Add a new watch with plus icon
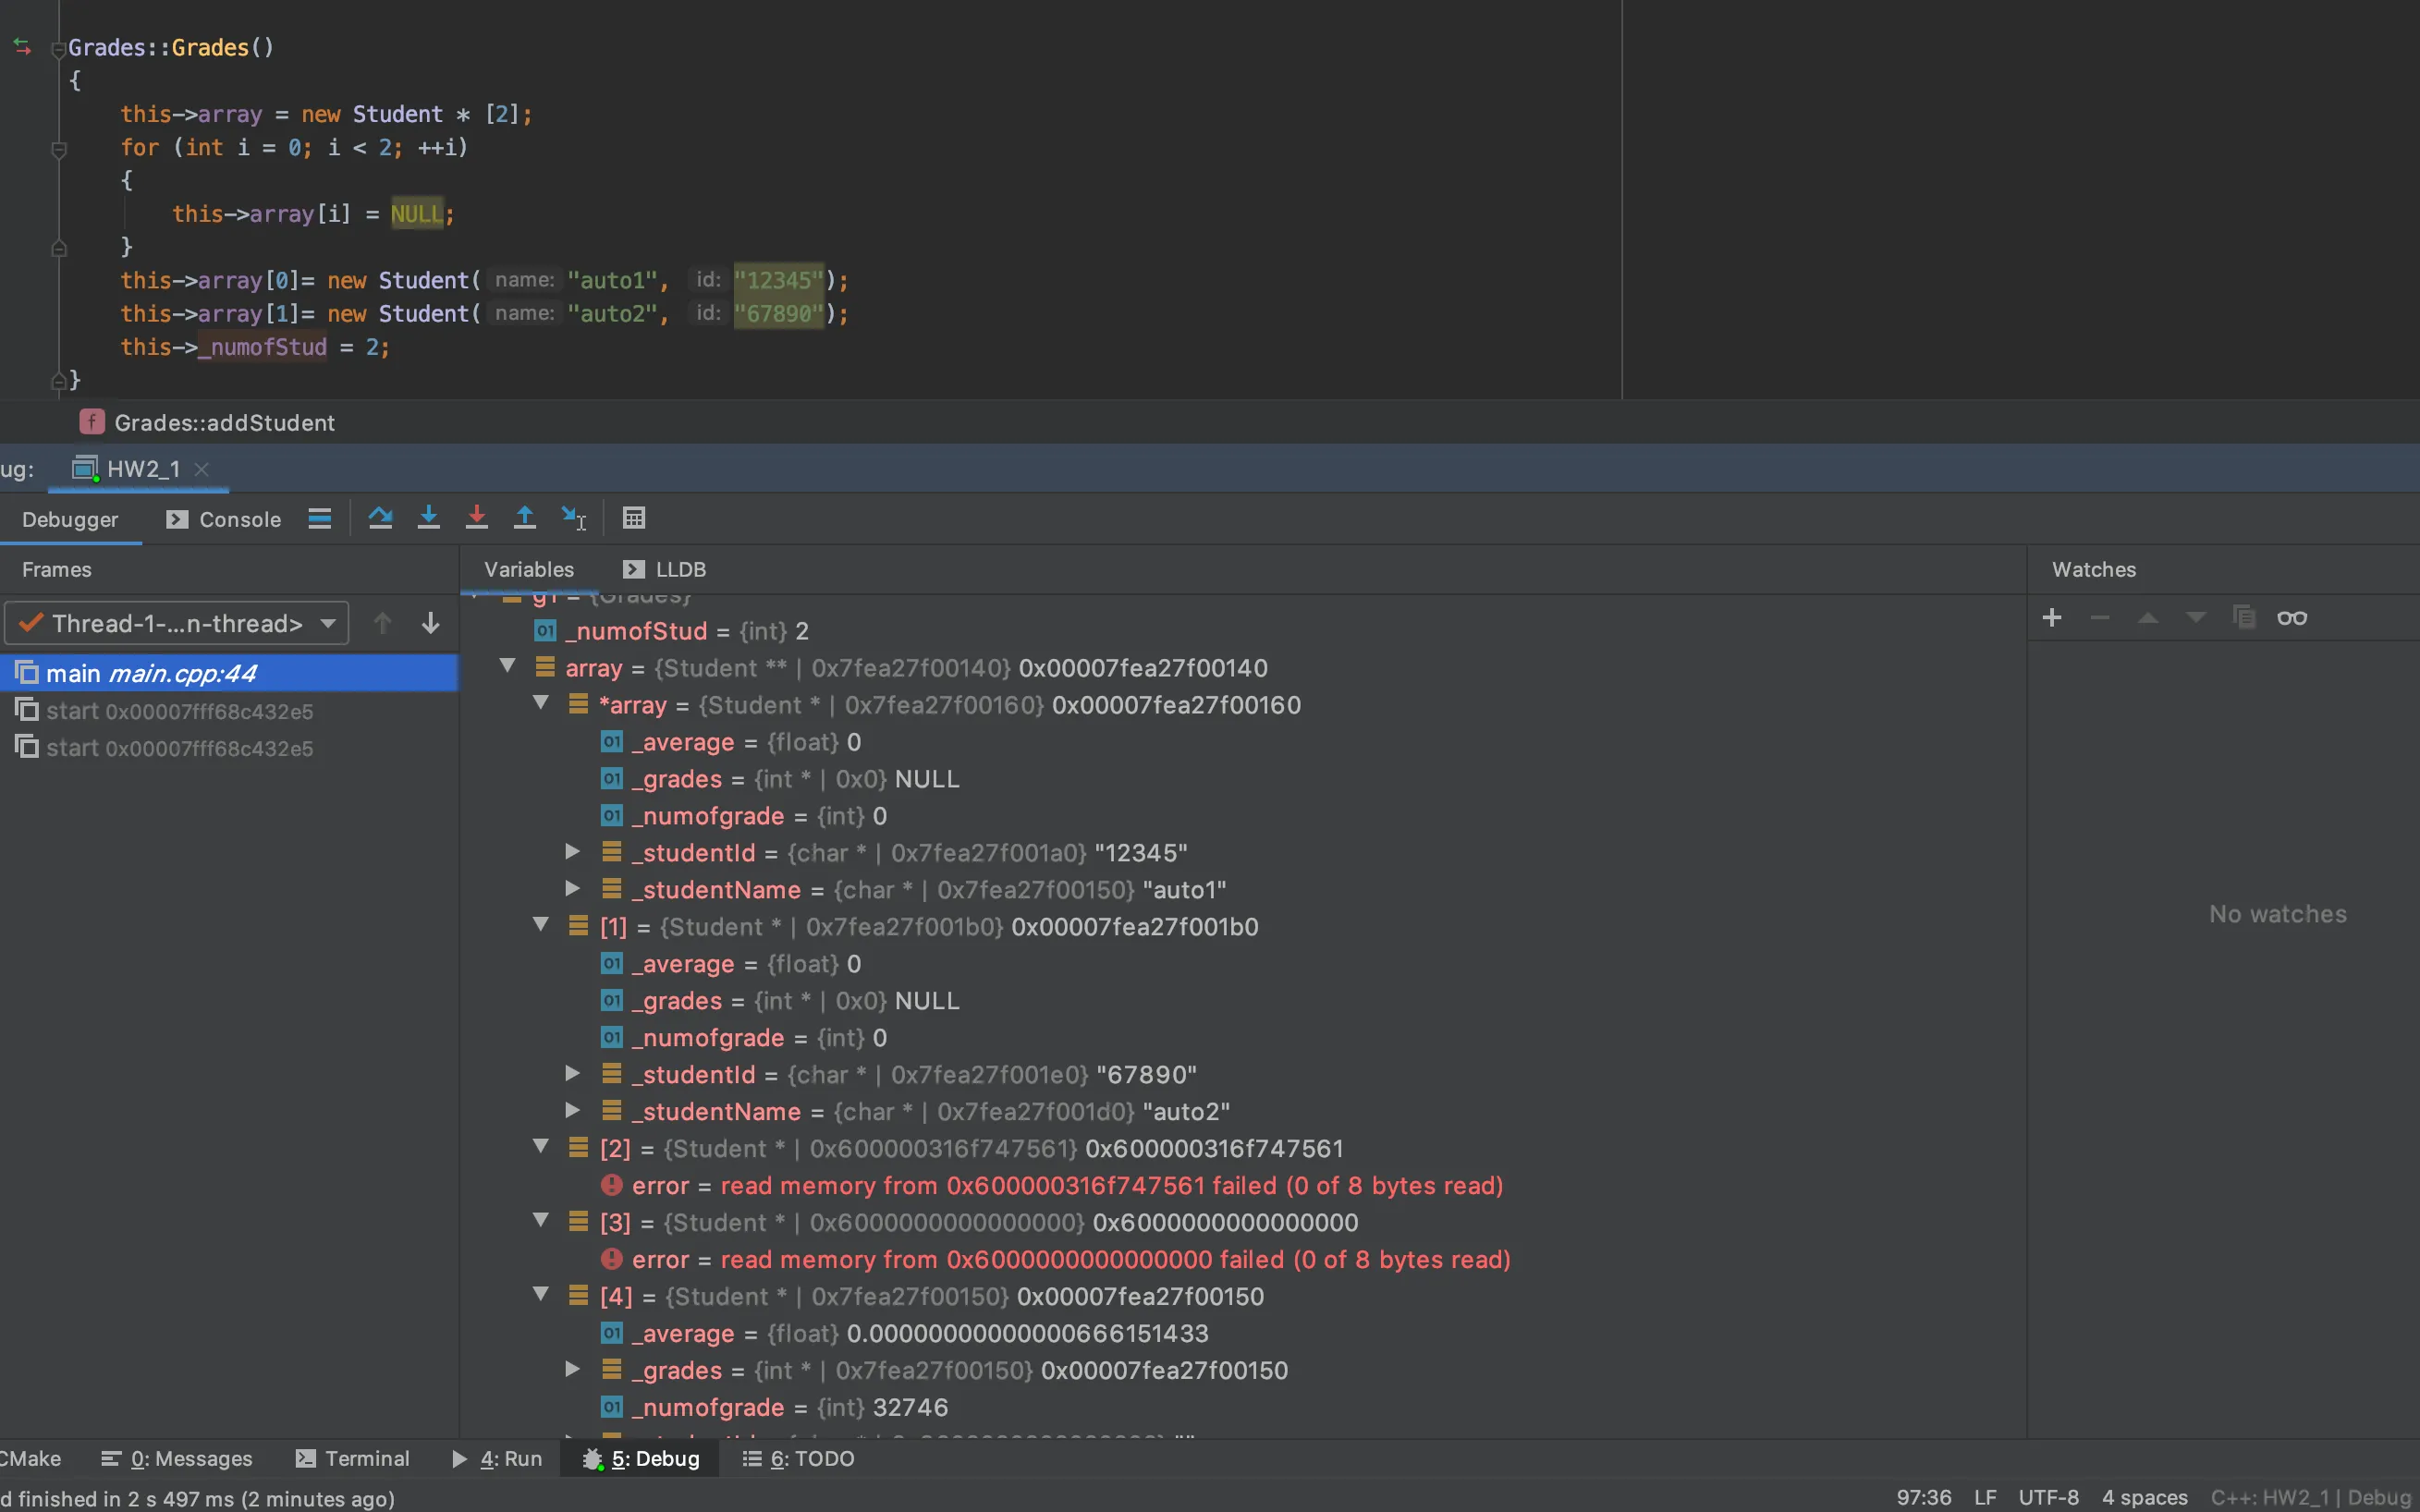 coord(2052,618)
